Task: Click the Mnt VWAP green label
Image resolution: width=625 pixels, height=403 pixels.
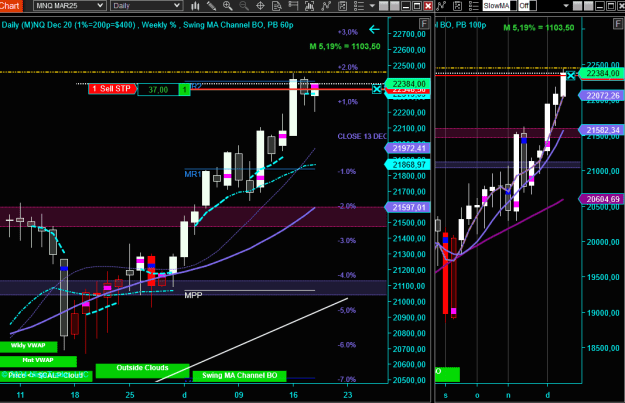Action: (x=38, y=360)
